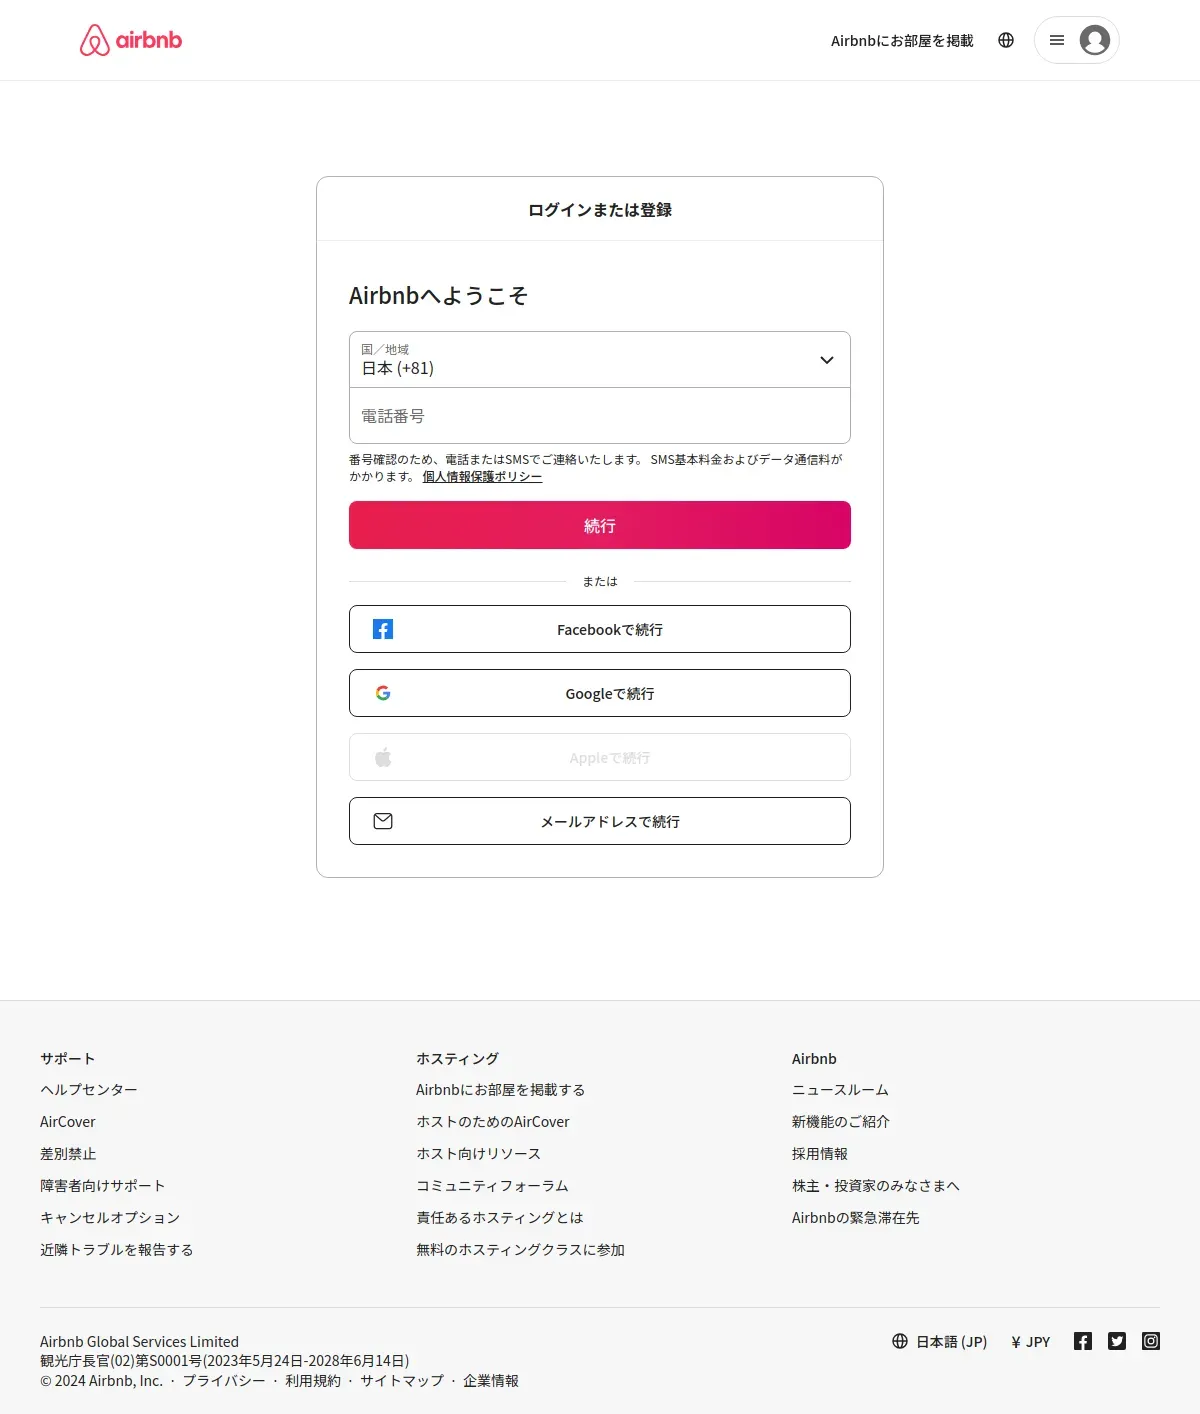This screenshot has width=1200, height=1414.
Task: Open Airbnbの緊急滞在先 footer link
Action: click(x=856, y=1218)
